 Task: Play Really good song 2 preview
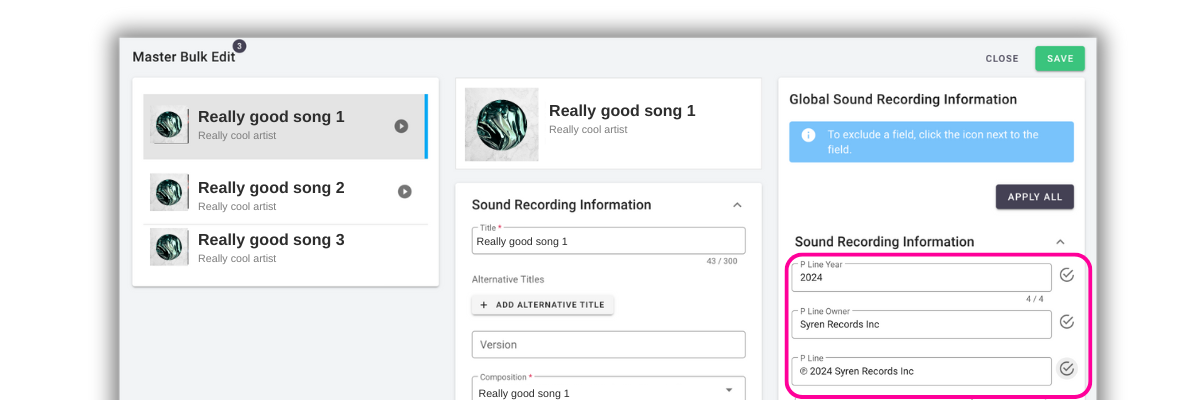405,191
